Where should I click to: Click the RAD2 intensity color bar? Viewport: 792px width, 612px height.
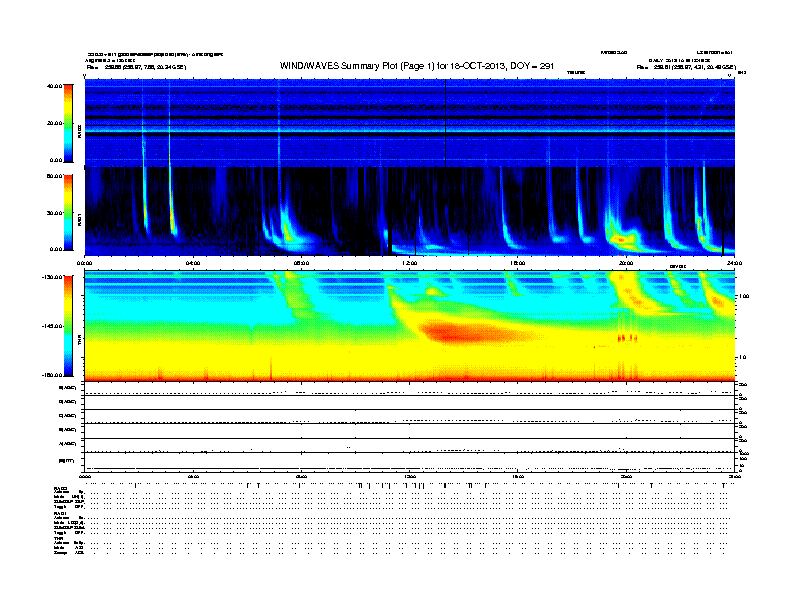[x=68, y=123]
